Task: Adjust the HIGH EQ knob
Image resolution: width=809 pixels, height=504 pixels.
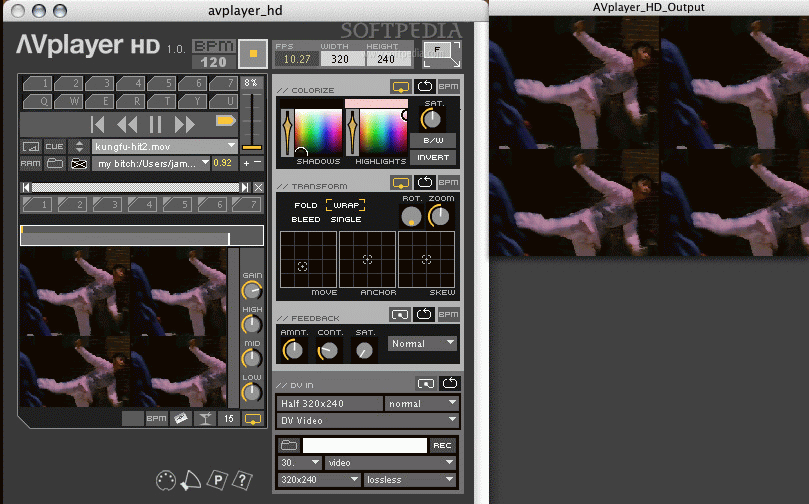Action: 252,324
